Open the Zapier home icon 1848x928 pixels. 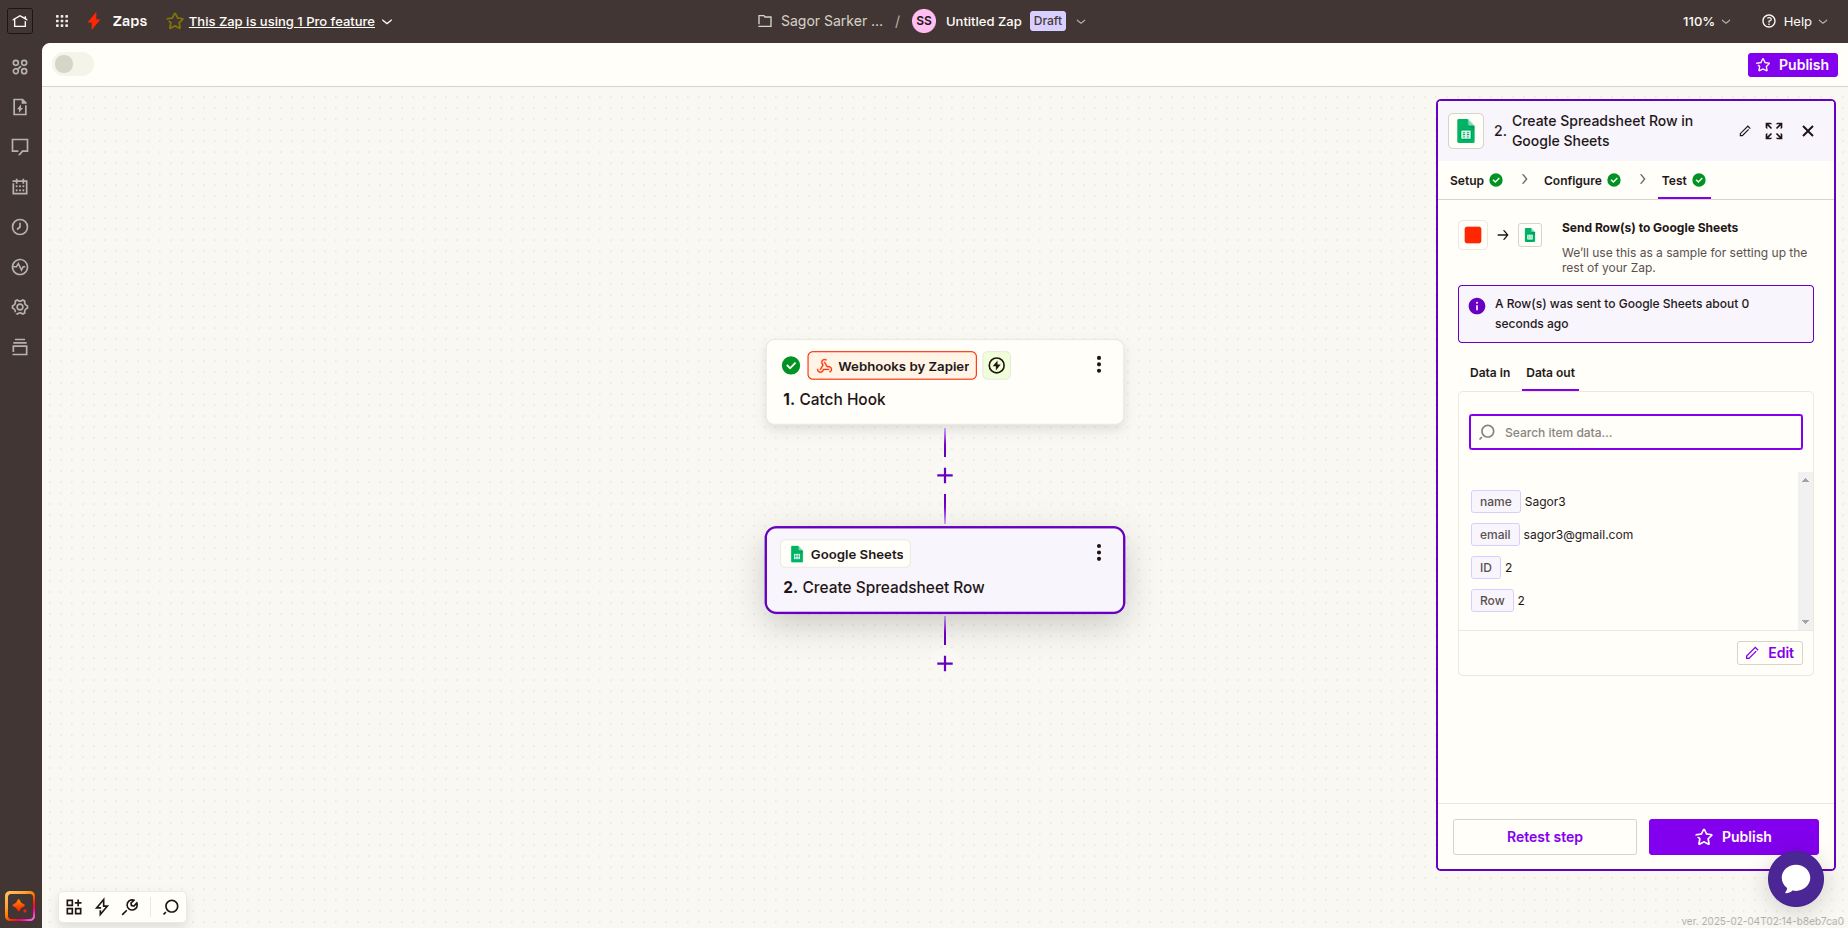click(x=20, y=21)
